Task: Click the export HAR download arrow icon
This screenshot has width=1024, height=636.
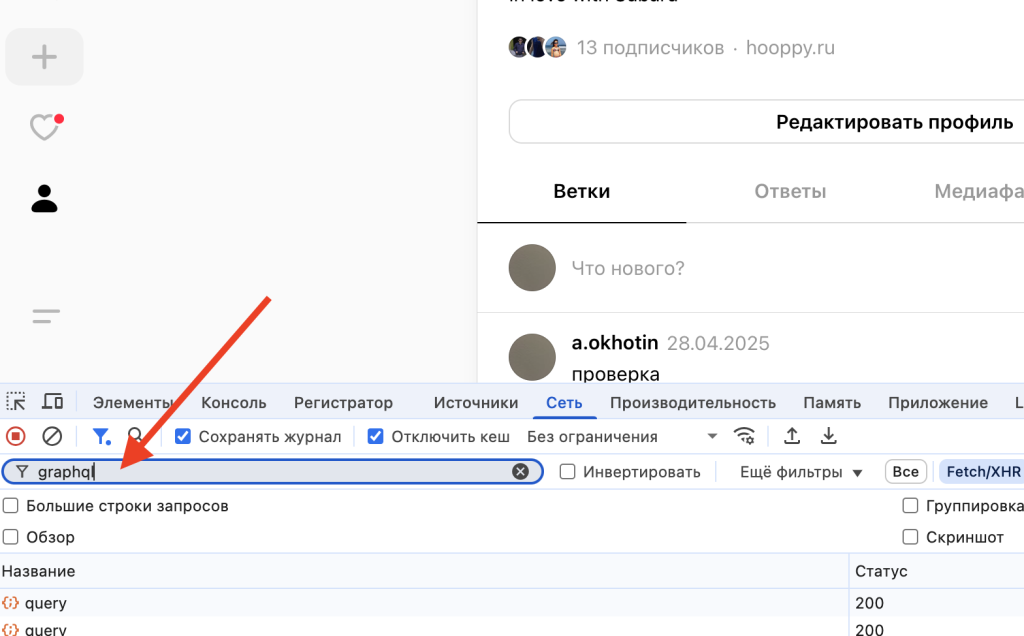Action: (828, 436)
